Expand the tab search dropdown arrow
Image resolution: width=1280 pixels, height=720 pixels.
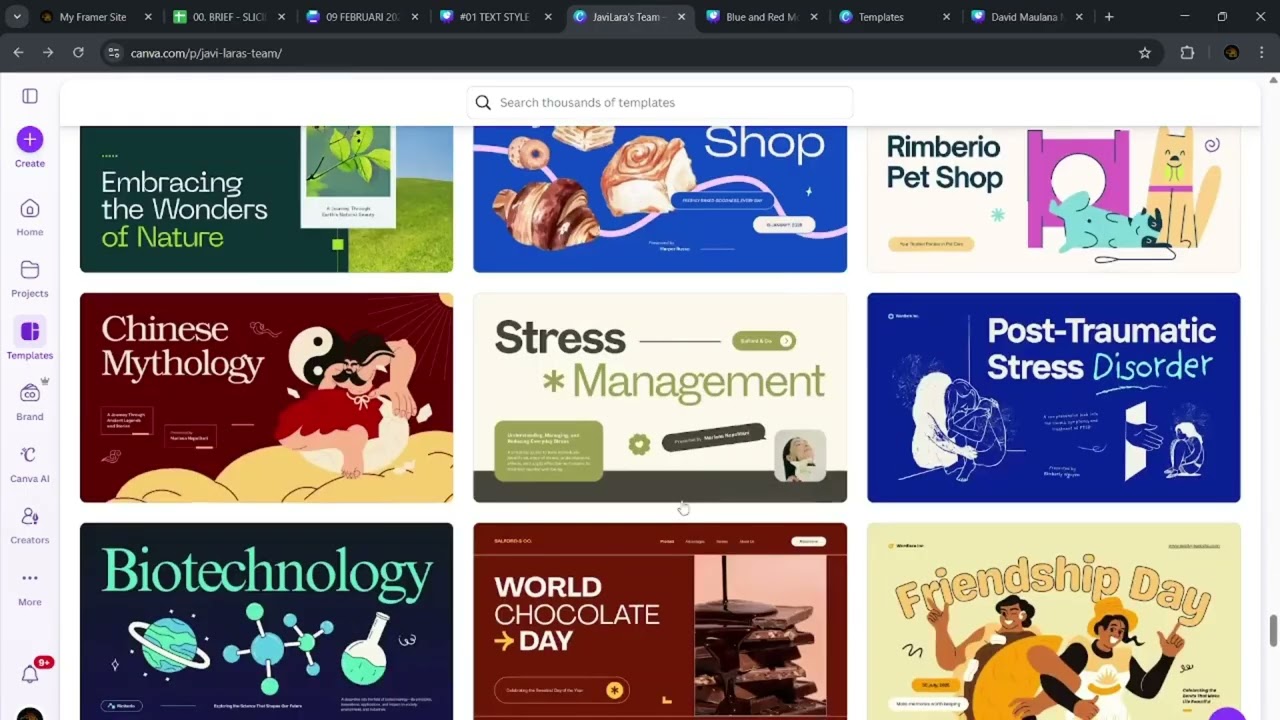(x=16, y=17)
